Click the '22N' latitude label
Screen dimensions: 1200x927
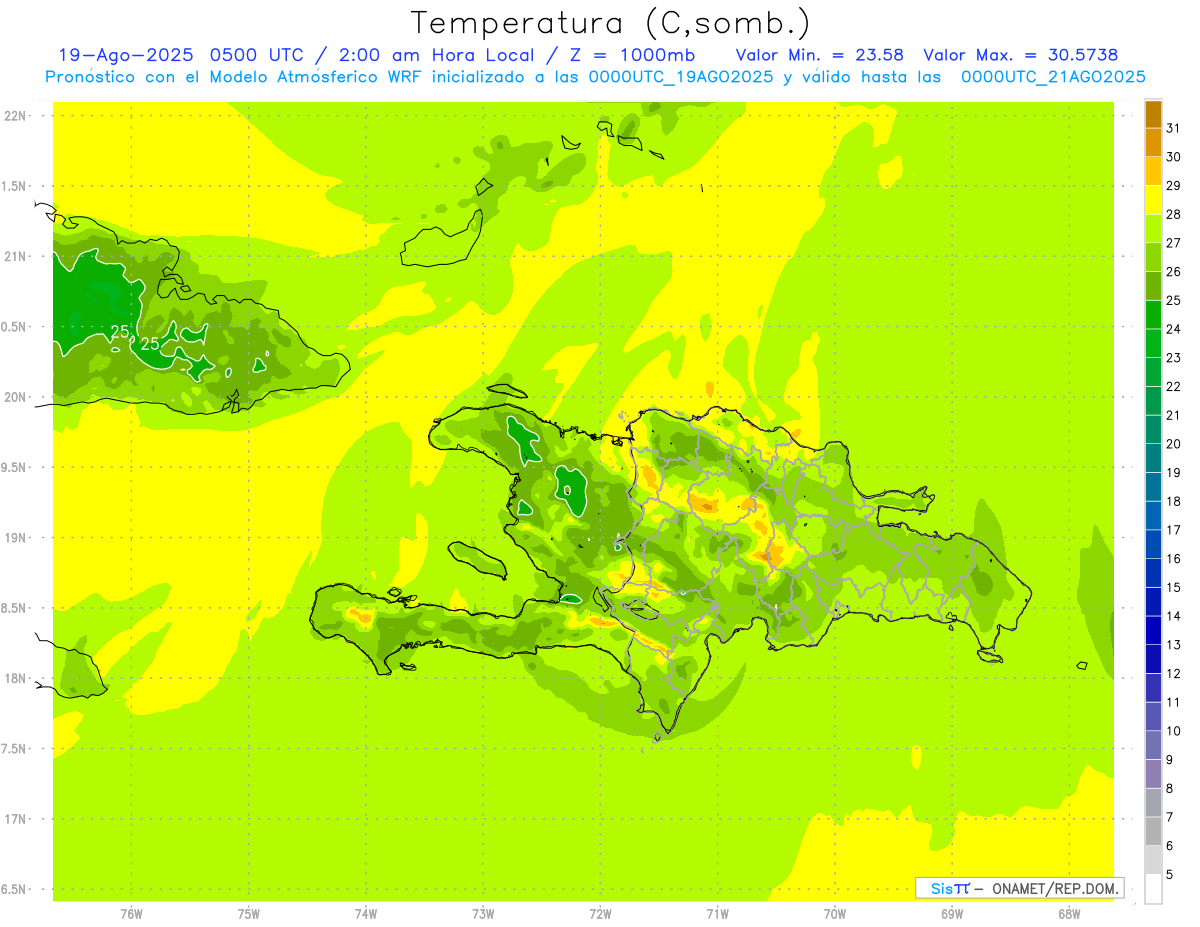click(16, 115)
